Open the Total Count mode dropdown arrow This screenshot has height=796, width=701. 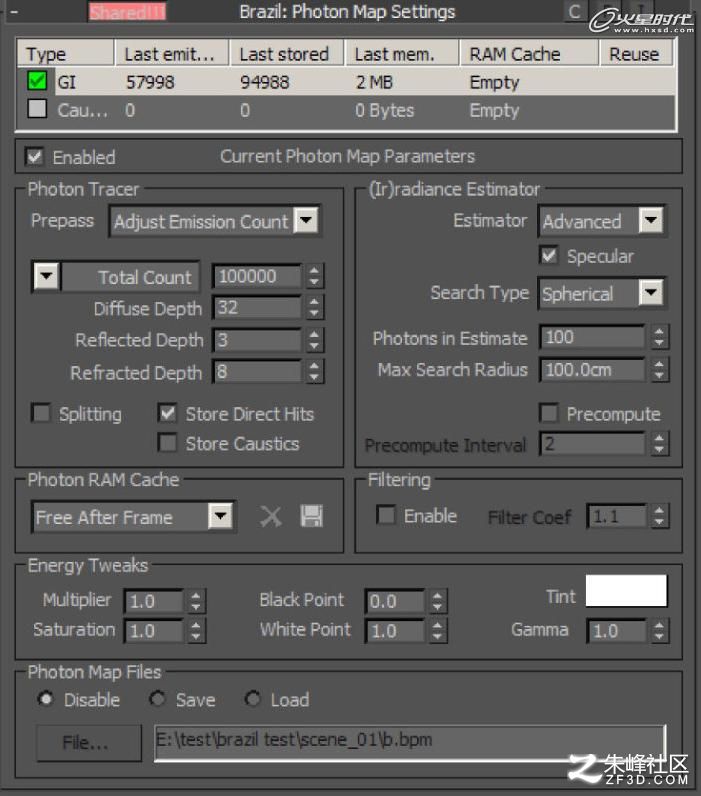tap(47, 277)
